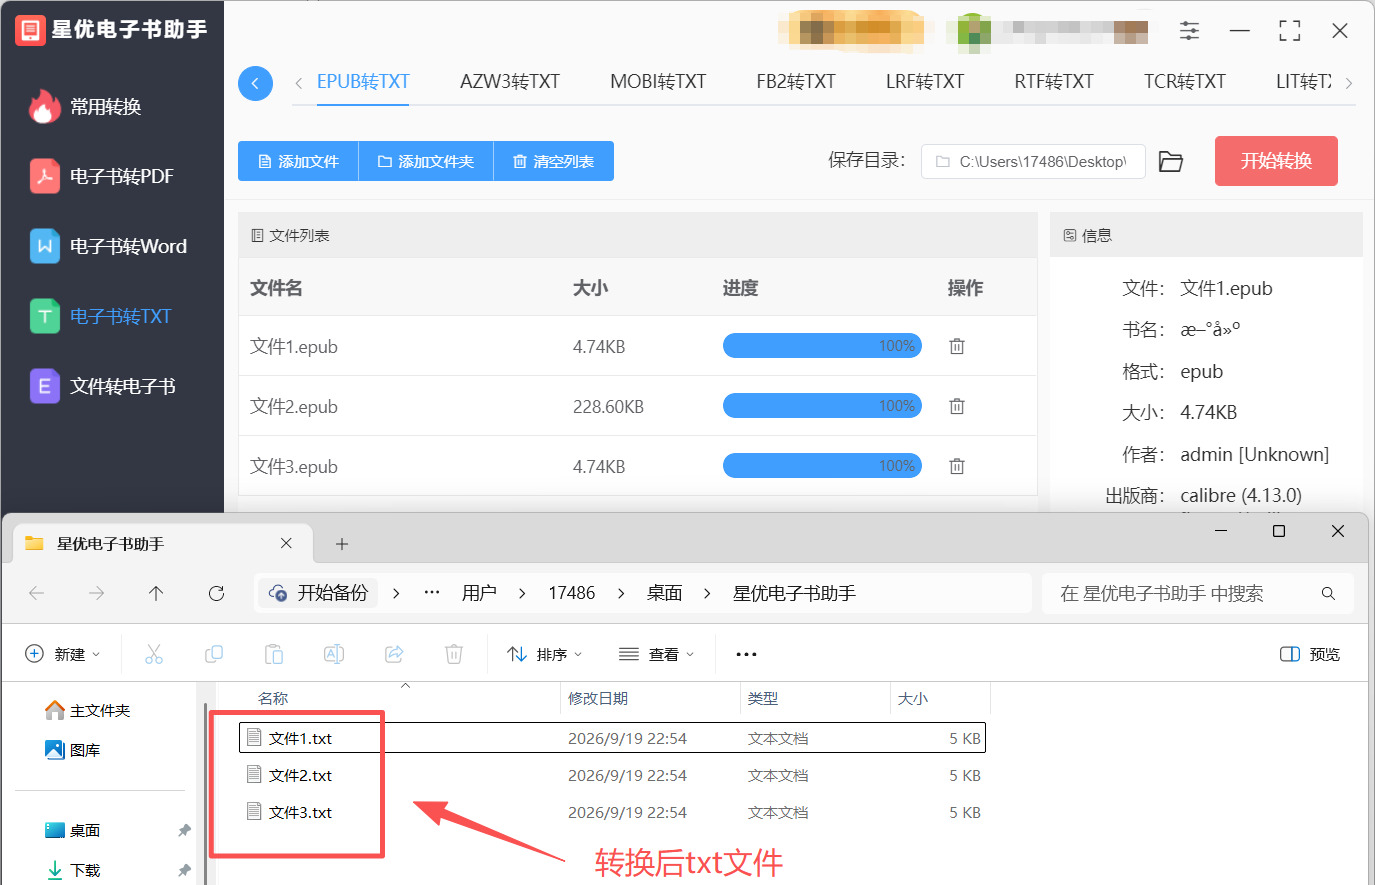Switch to the FB2转TXT tab

[796, 82]
